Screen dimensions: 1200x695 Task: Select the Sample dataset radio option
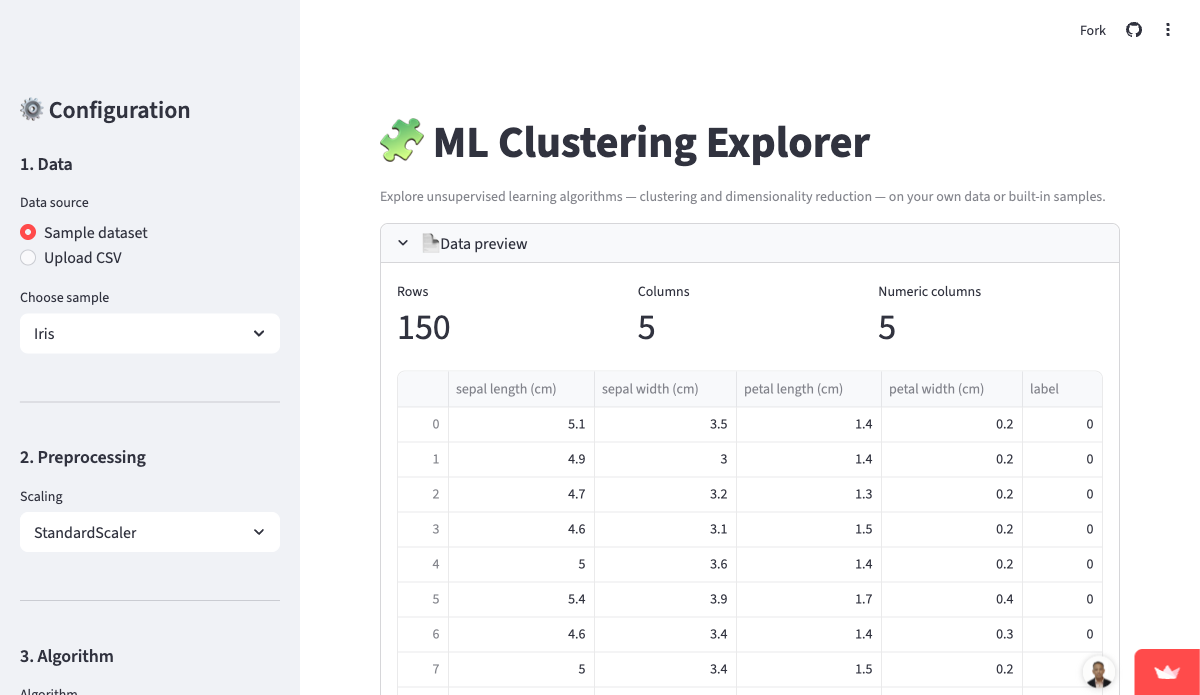(84, 232)
